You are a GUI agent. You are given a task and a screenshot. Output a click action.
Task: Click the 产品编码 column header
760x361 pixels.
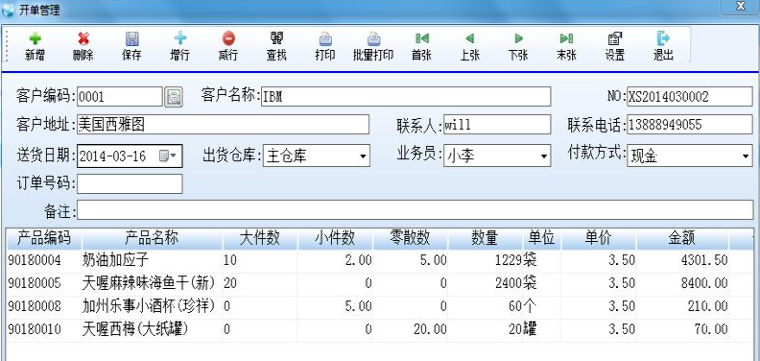coord(44,238)
